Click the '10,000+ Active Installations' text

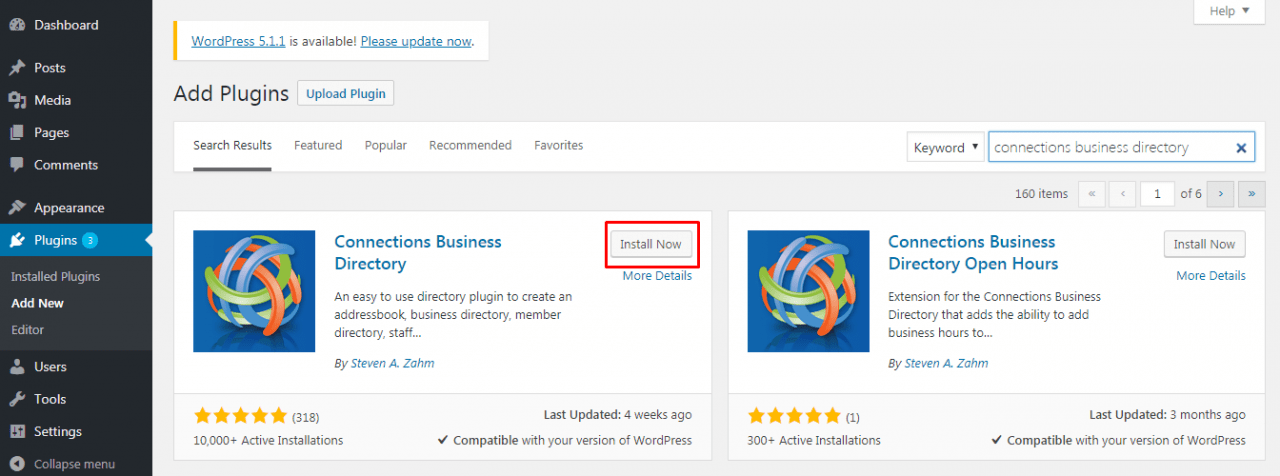coord(268,440)
